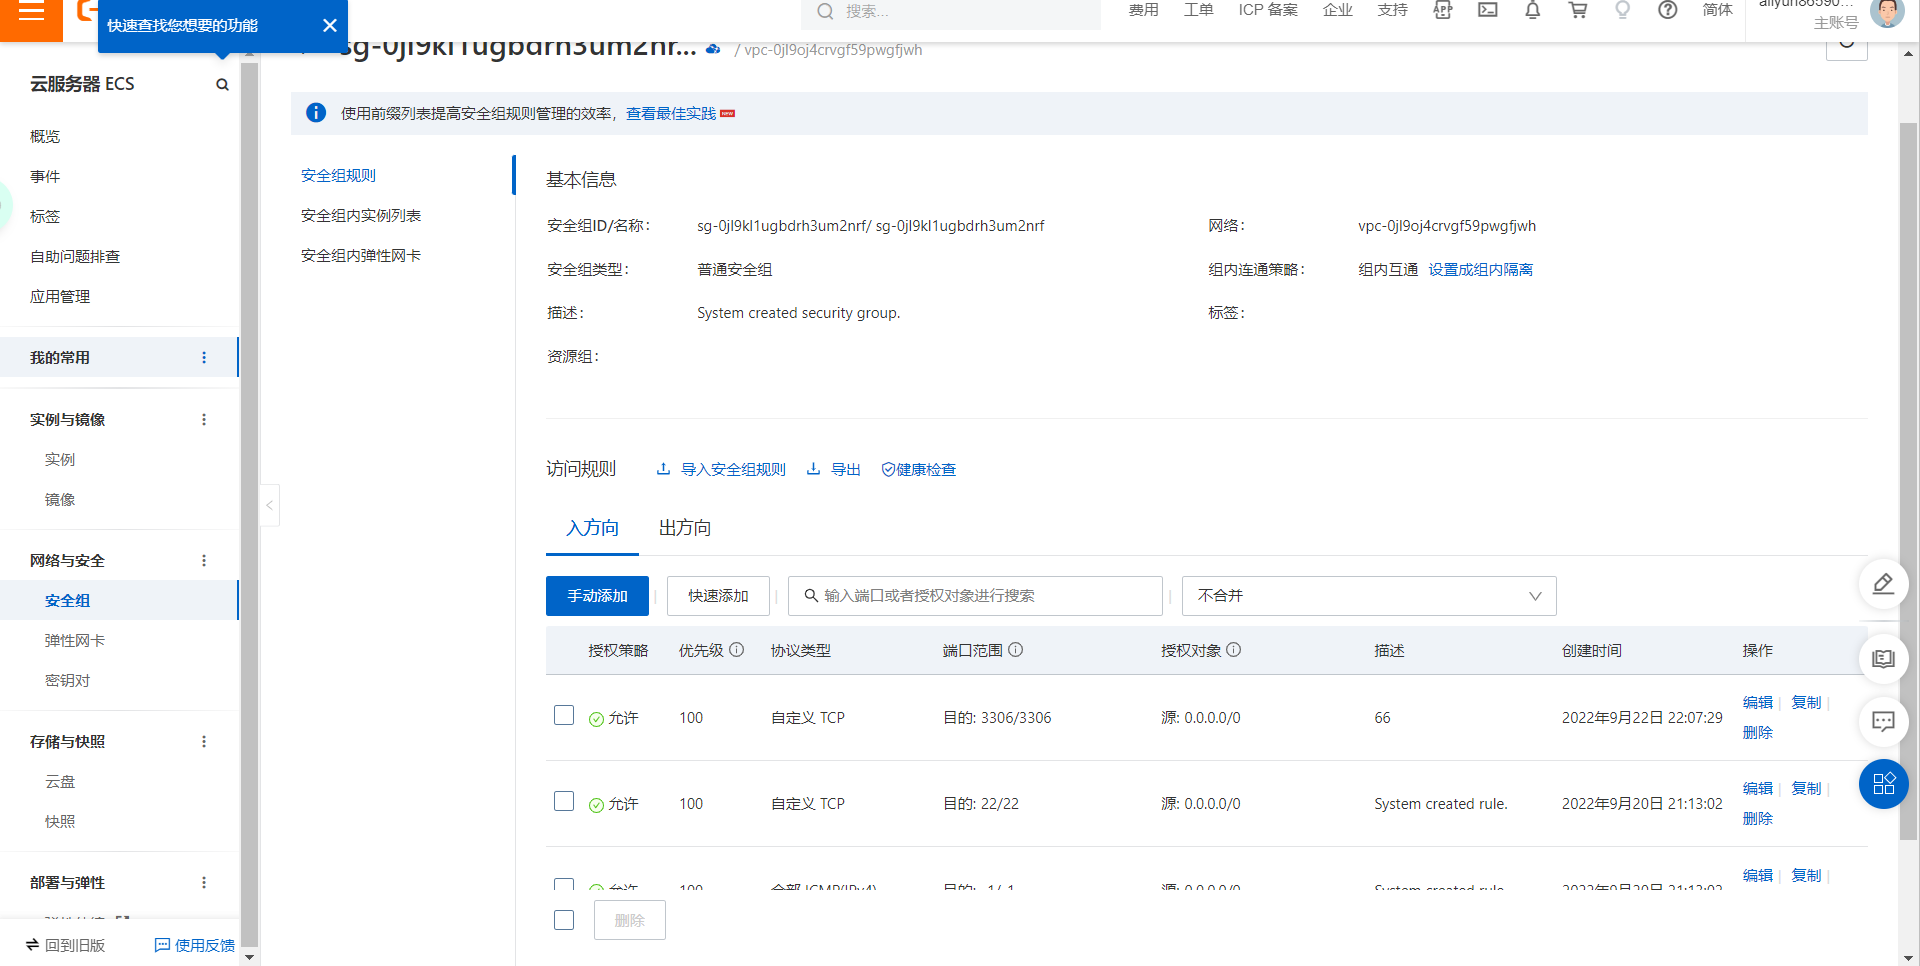The image size is (1920, 966).
Task: Select the checkbox for 3306/3306 rule
Action: (564, 715)
